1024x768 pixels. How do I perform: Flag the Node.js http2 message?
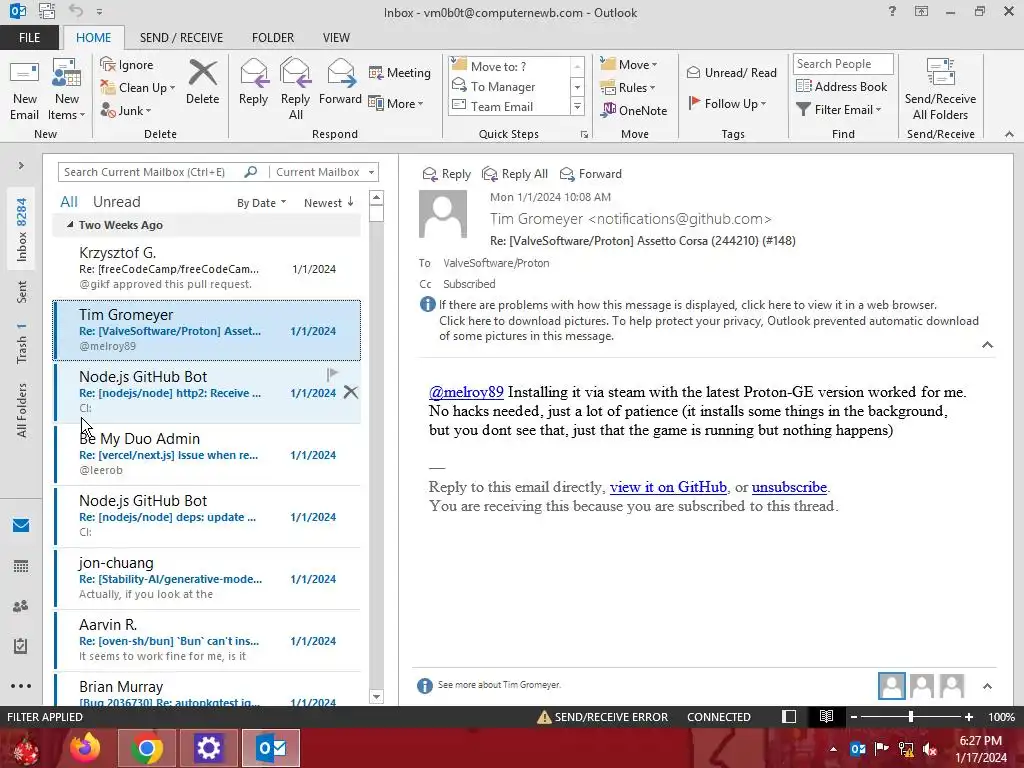(332, 374)
